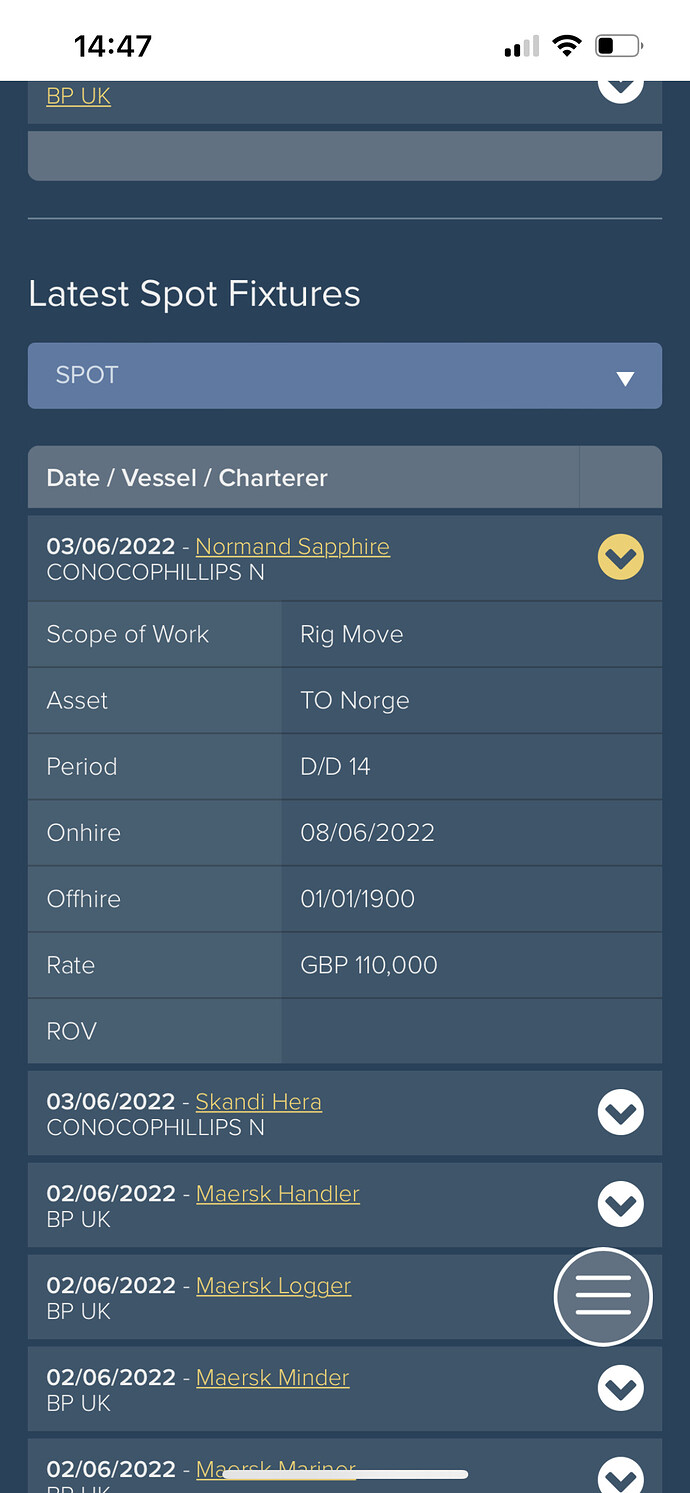Open the Maersk Logger vessel link

(274, 1285)
